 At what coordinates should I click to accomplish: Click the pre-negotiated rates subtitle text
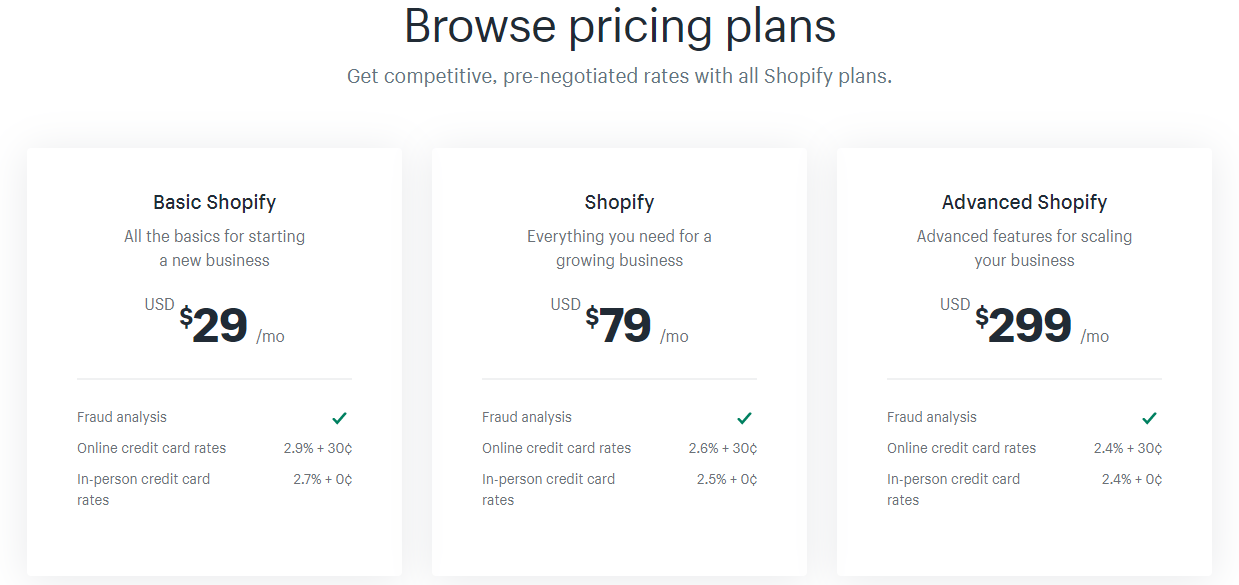click(x=619, y=76)
